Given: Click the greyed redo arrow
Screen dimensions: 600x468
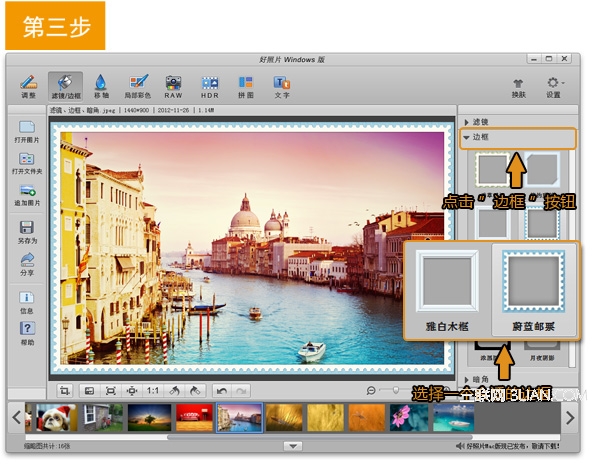Looking at the screenshot, I should pos(241,391).
